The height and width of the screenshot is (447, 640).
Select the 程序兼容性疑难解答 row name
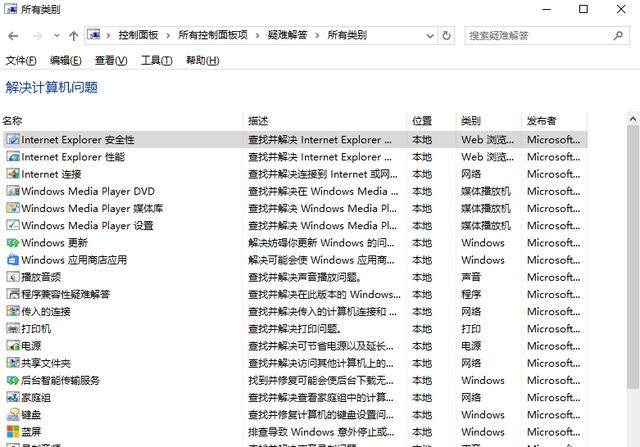pos(65,294)
